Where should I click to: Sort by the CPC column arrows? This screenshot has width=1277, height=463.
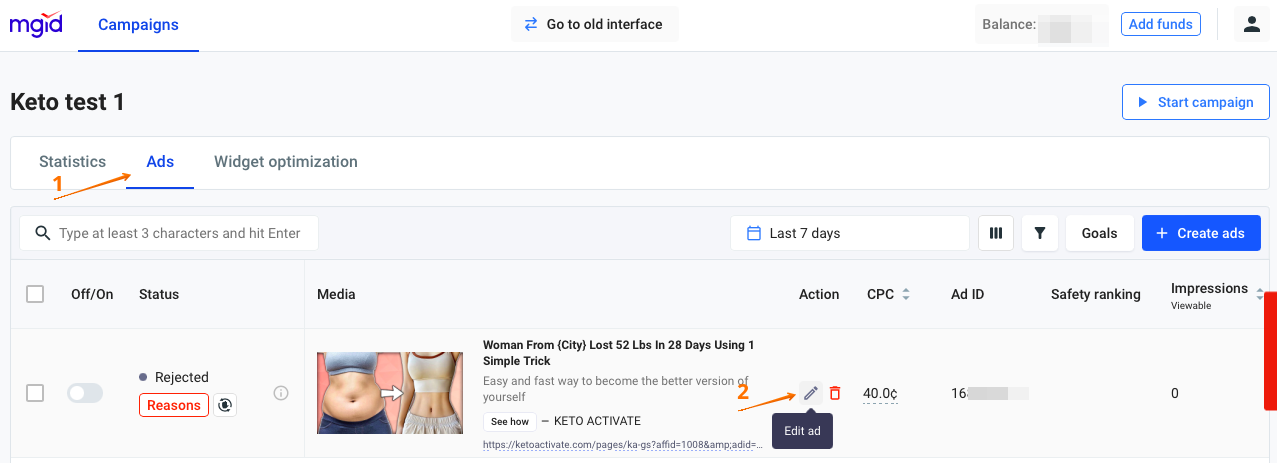click(x=906, y=294)
